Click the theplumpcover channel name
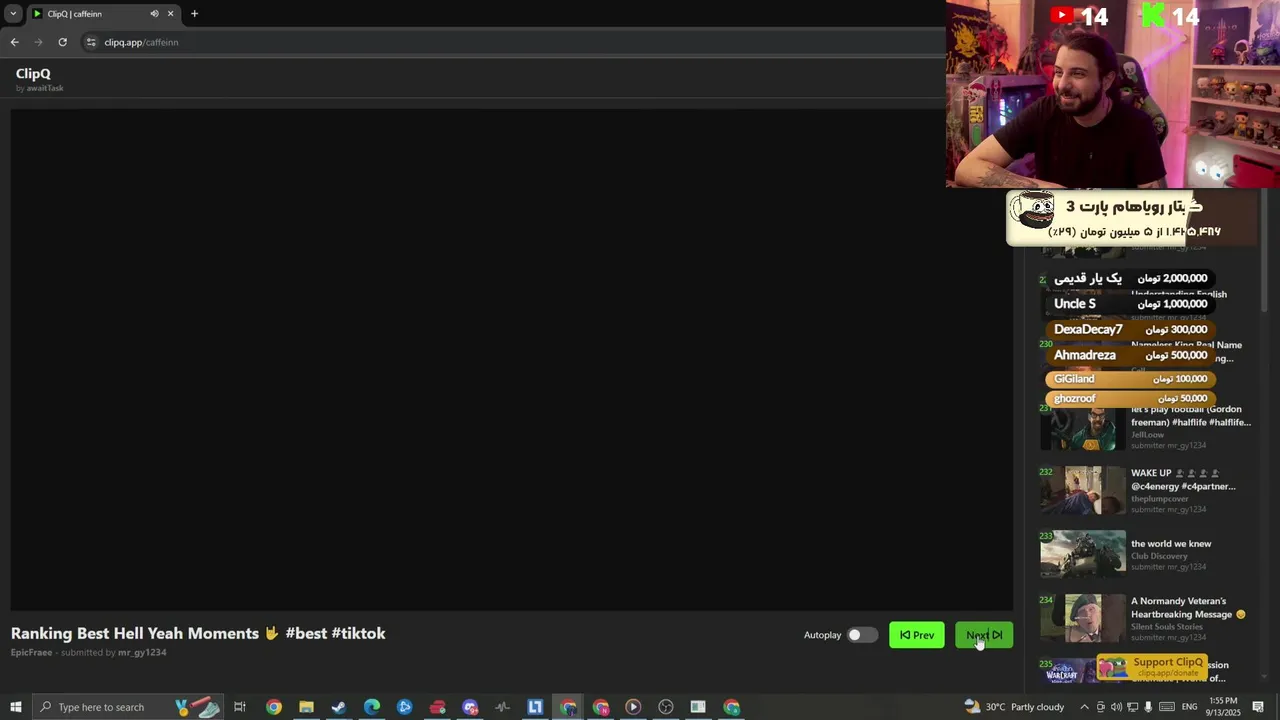1280x720 pixels. click(x=1160, y=499)
